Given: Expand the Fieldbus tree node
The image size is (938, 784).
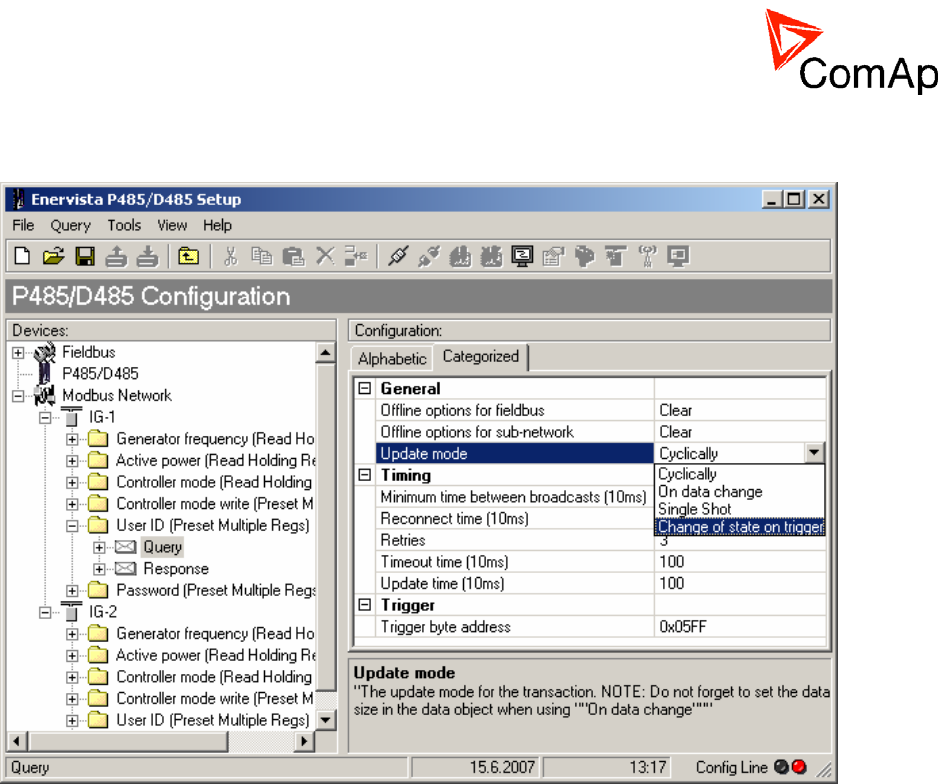Looking at the screenshot, I should 18,353.
